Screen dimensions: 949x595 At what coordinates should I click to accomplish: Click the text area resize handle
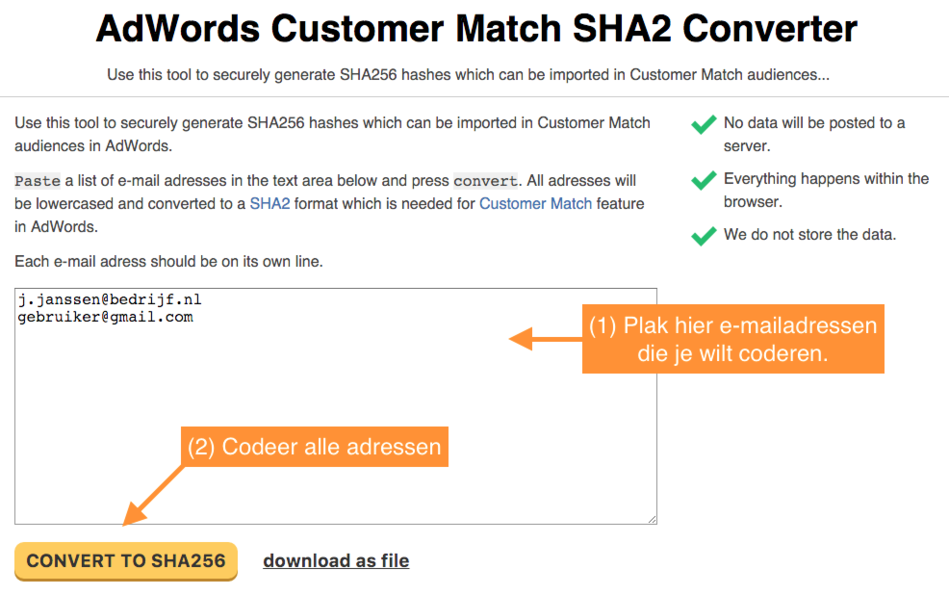click(x=652, y=519)
